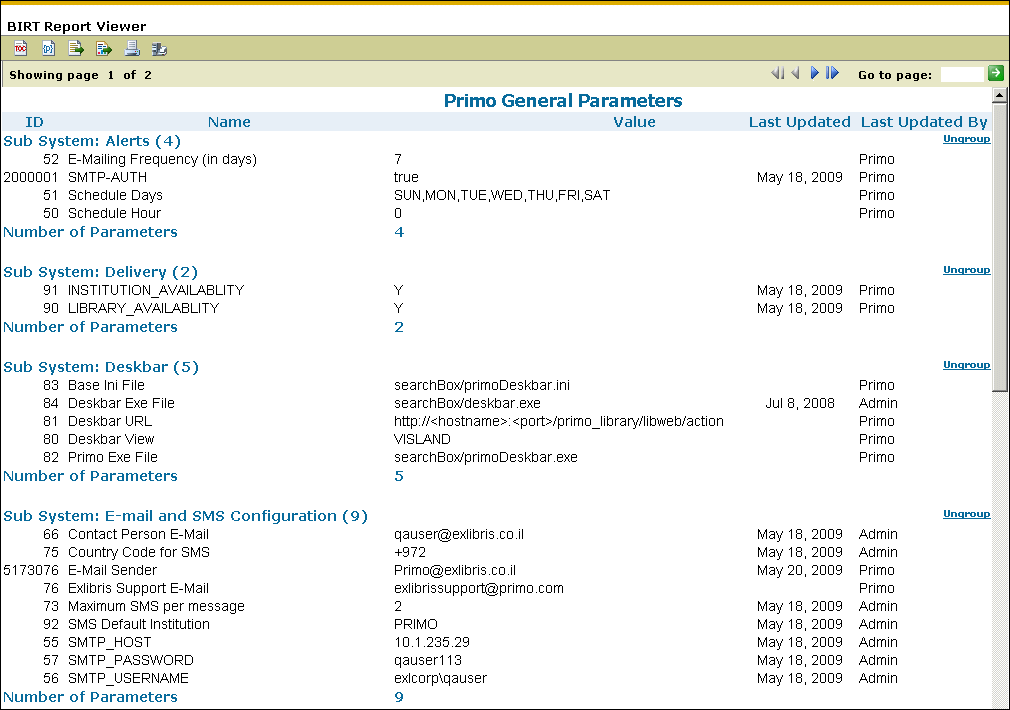1010x710 pixels.
Task: Click the green go-to-page arrow button
Action: 996,73
